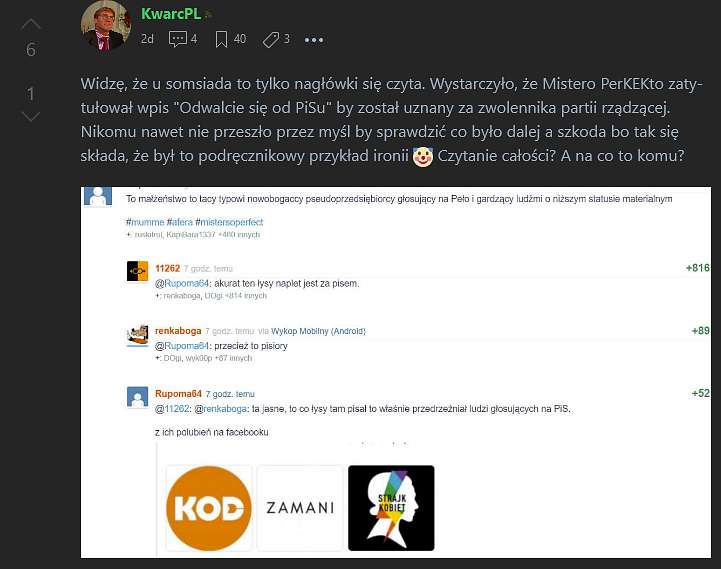Click the clown emoji in the post
The height and width of the screenshot is (569, 721).
coord(423,157)
